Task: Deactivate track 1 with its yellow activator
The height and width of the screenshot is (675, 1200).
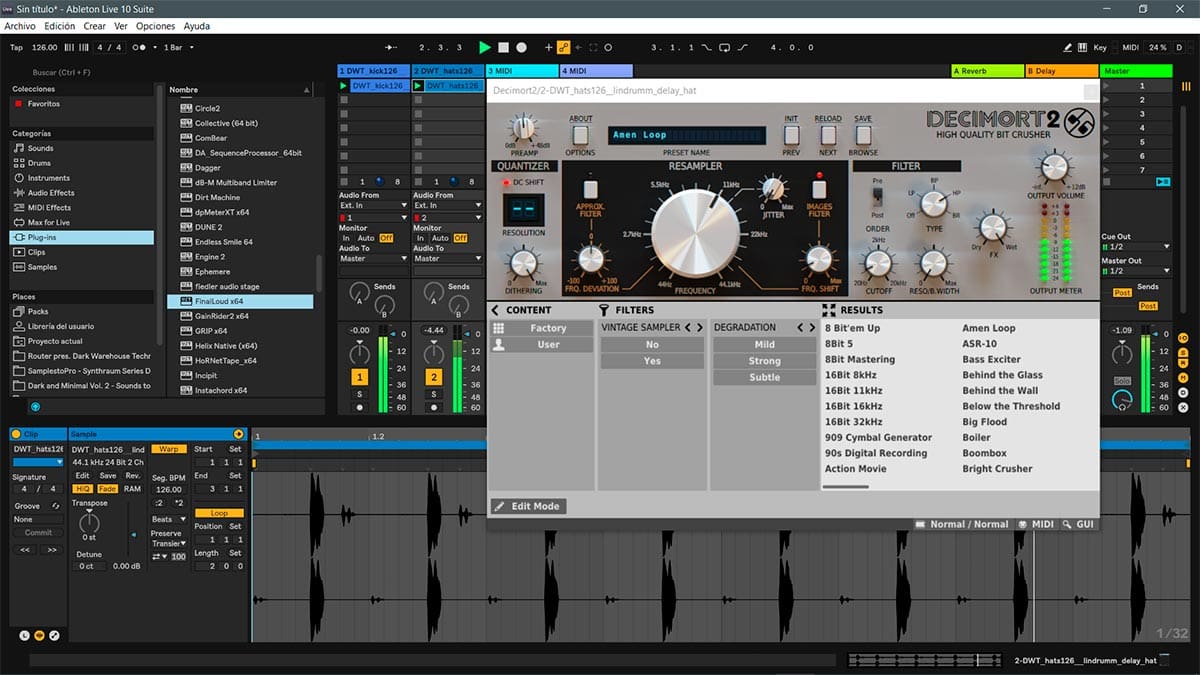Action: (360, 377)
